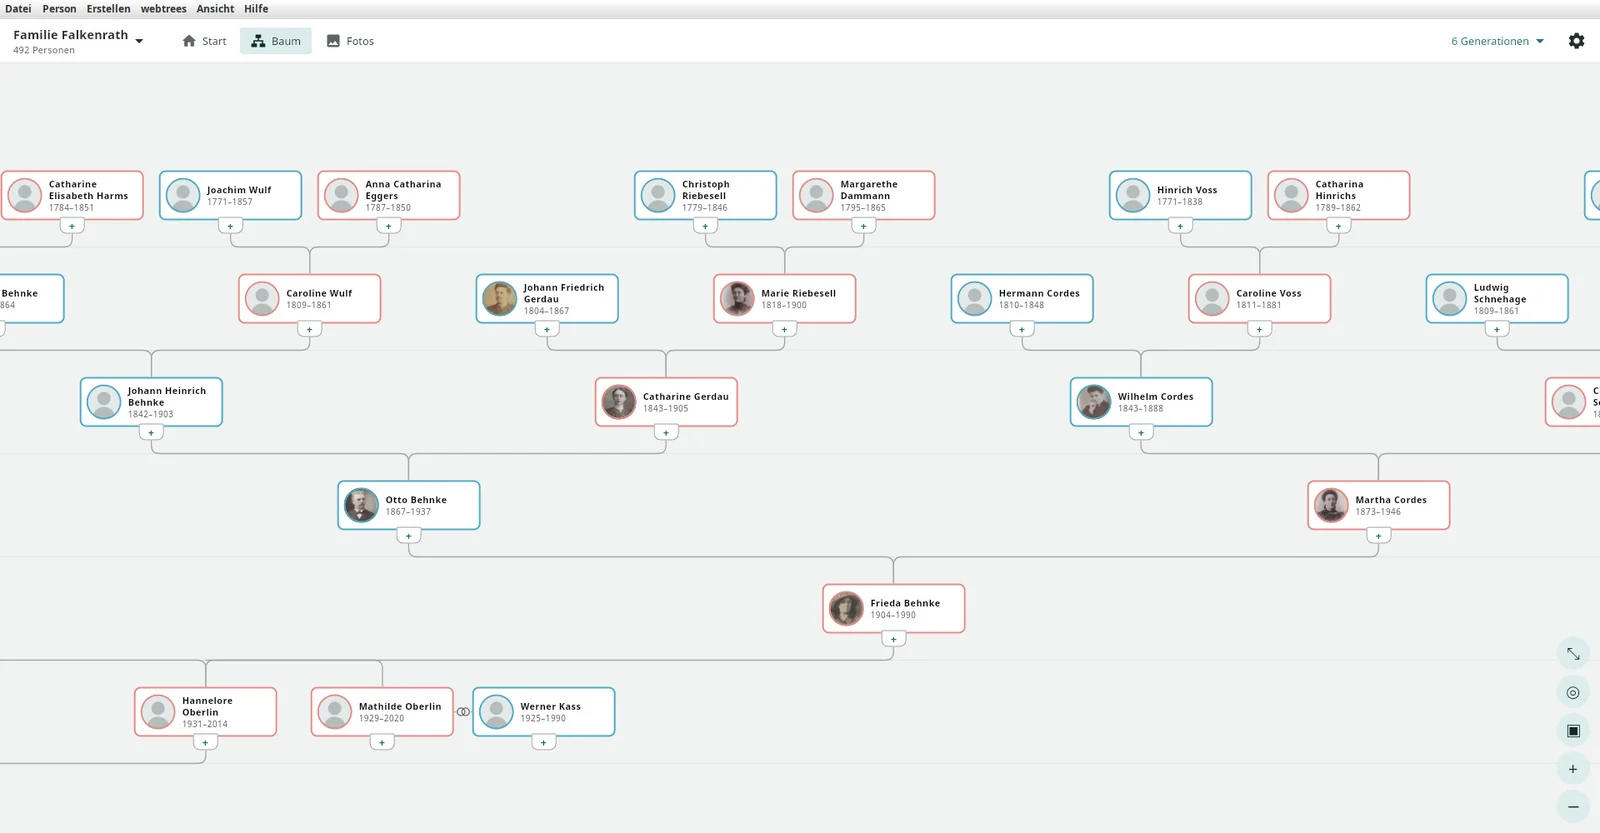1600x833 pixels.
Task: Expand the plus under Otto Behnke
Action: click(409, 536)
